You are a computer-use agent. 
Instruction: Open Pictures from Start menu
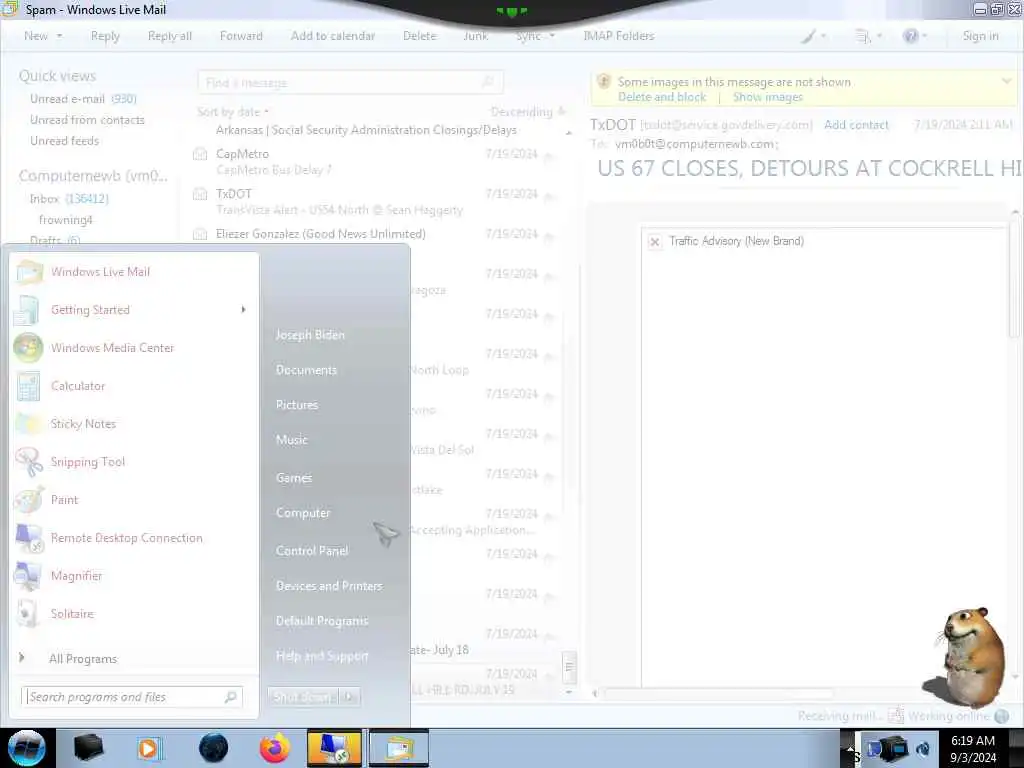pos(296,405)
